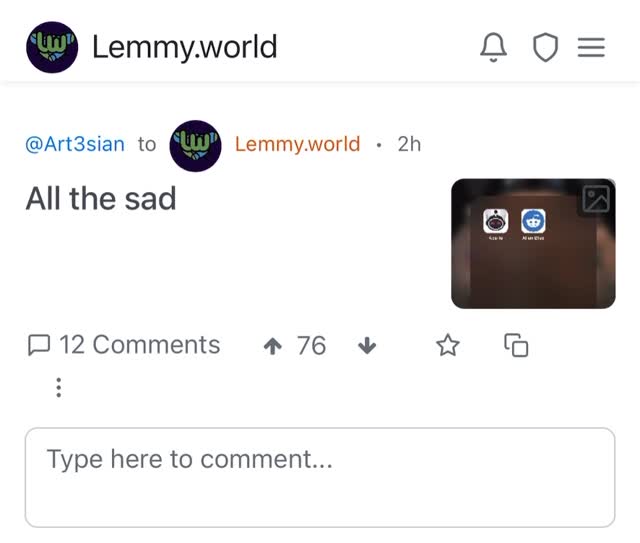The width and height of the screenshot is (640, 543).
Task: Focus the "Type here to comment" box
Action: point(320,477)
